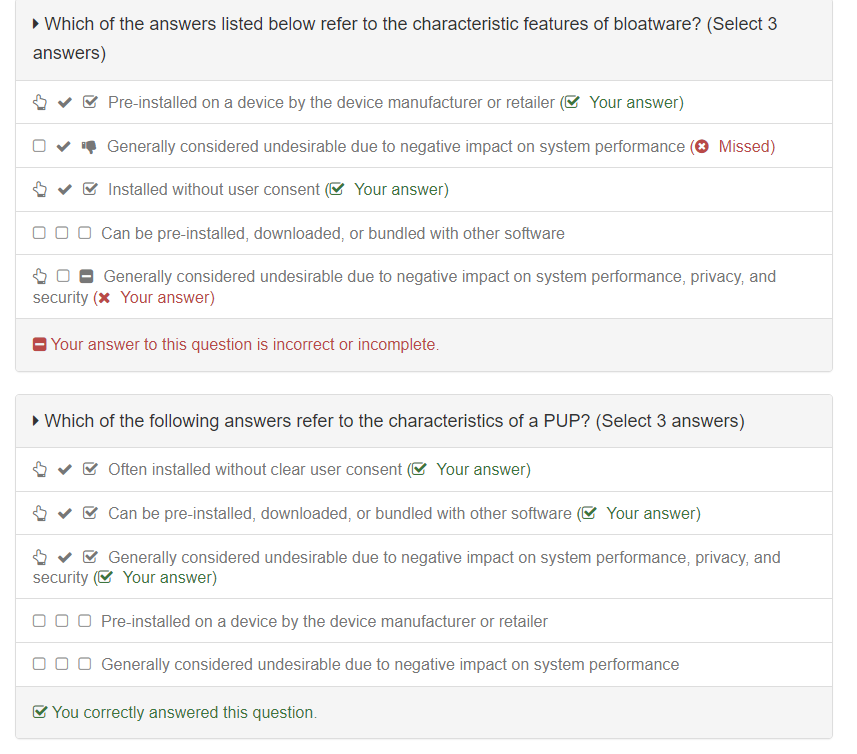Click the last PUP answer, 'negative impact on system performance'
857x754 pixels.
tap(390, 664)
